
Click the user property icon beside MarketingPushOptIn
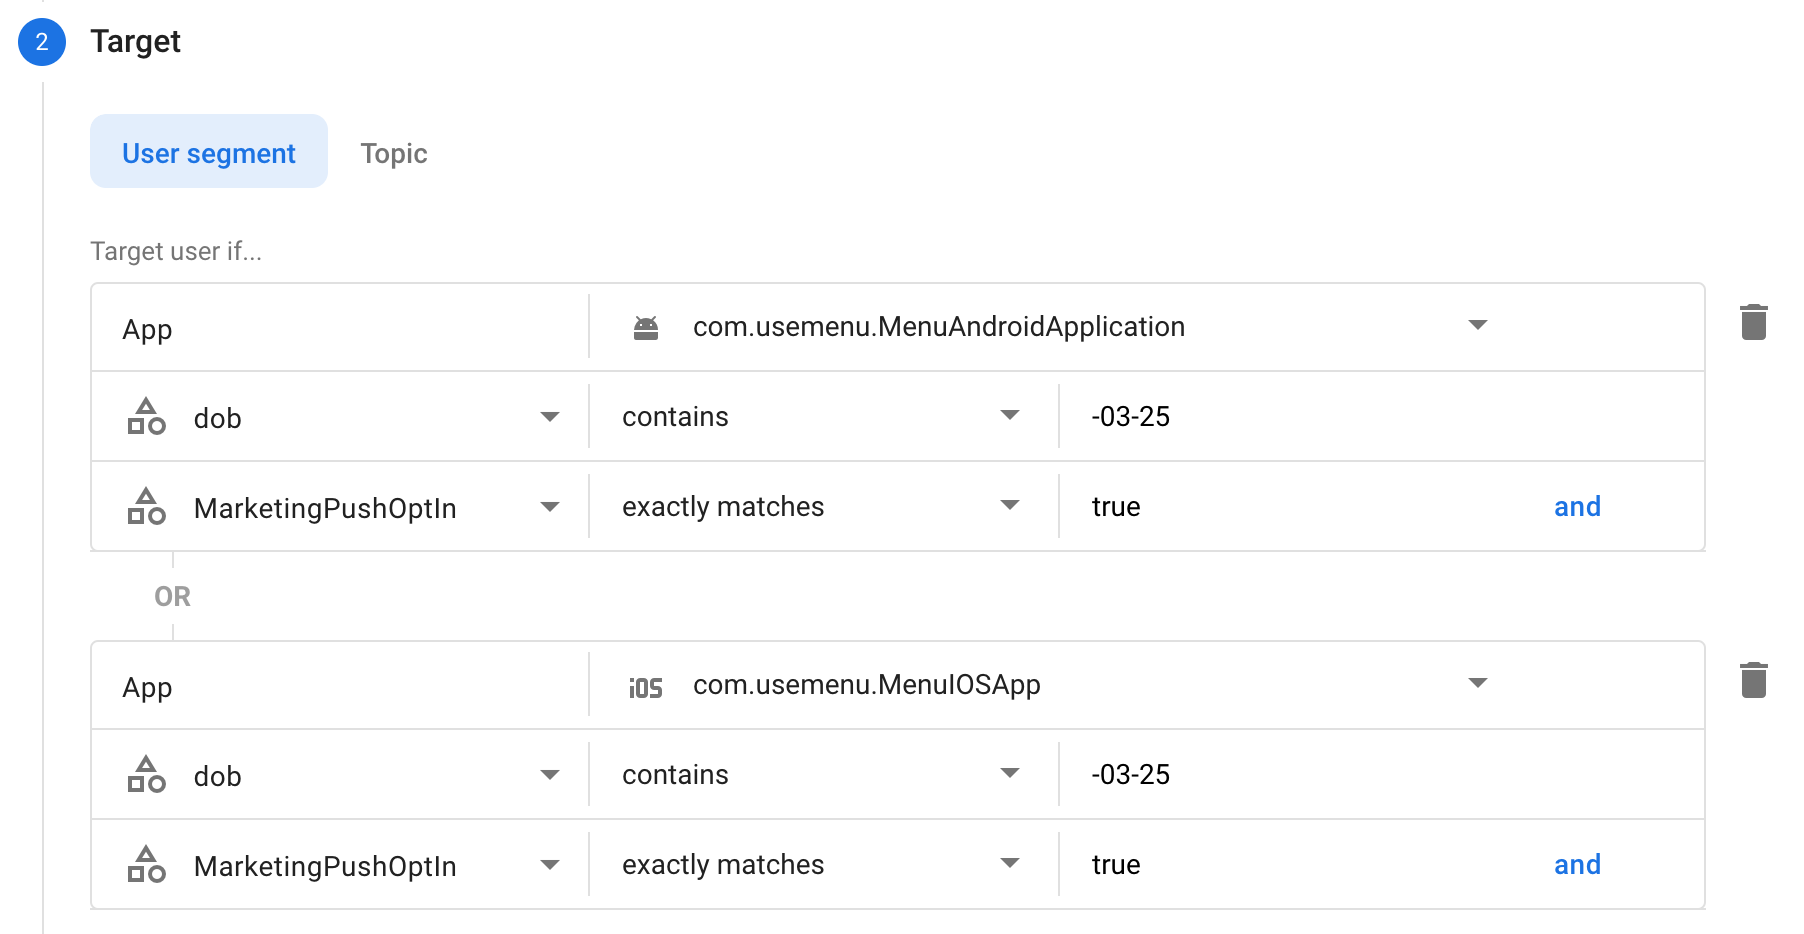click(x=147, y=506)
